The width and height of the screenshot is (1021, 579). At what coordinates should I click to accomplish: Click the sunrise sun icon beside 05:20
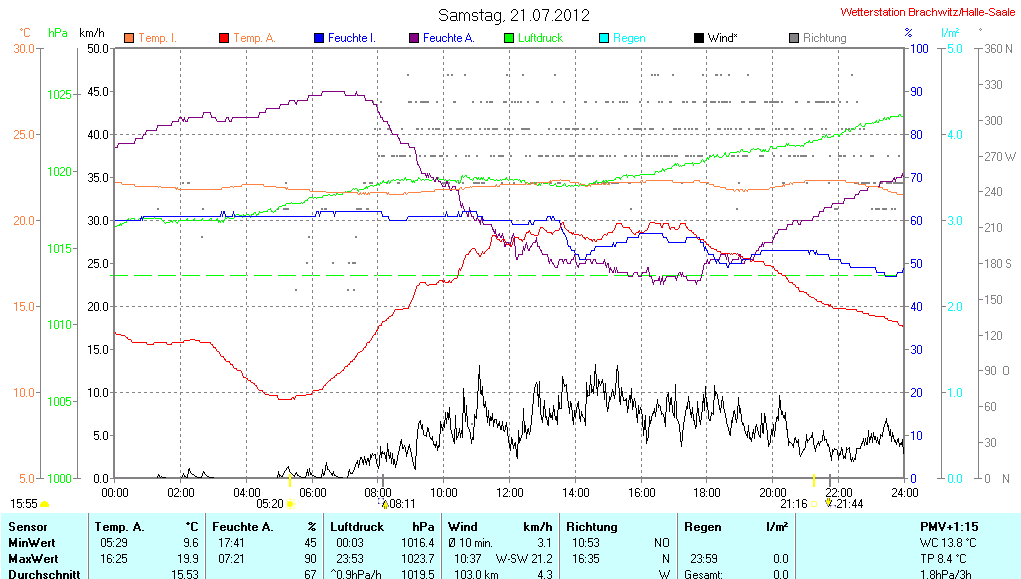(x=290, y=504)
